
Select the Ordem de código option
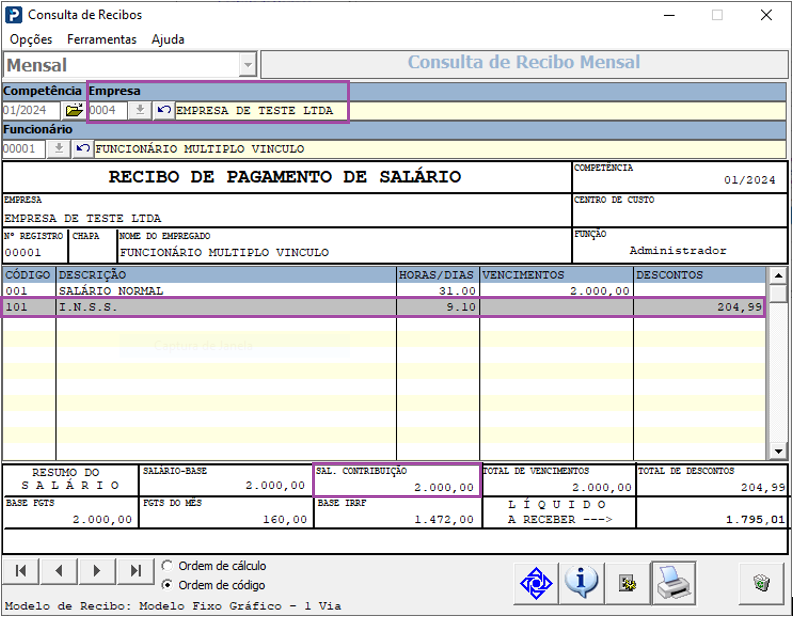coord(213,585)
